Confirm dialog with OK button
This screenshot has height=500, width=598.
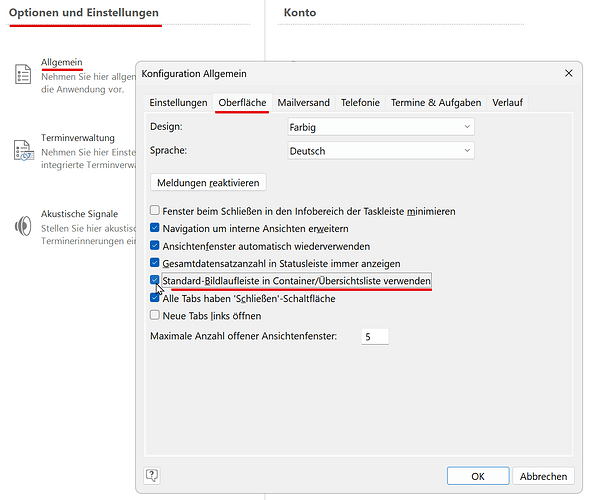pos(478,476)
